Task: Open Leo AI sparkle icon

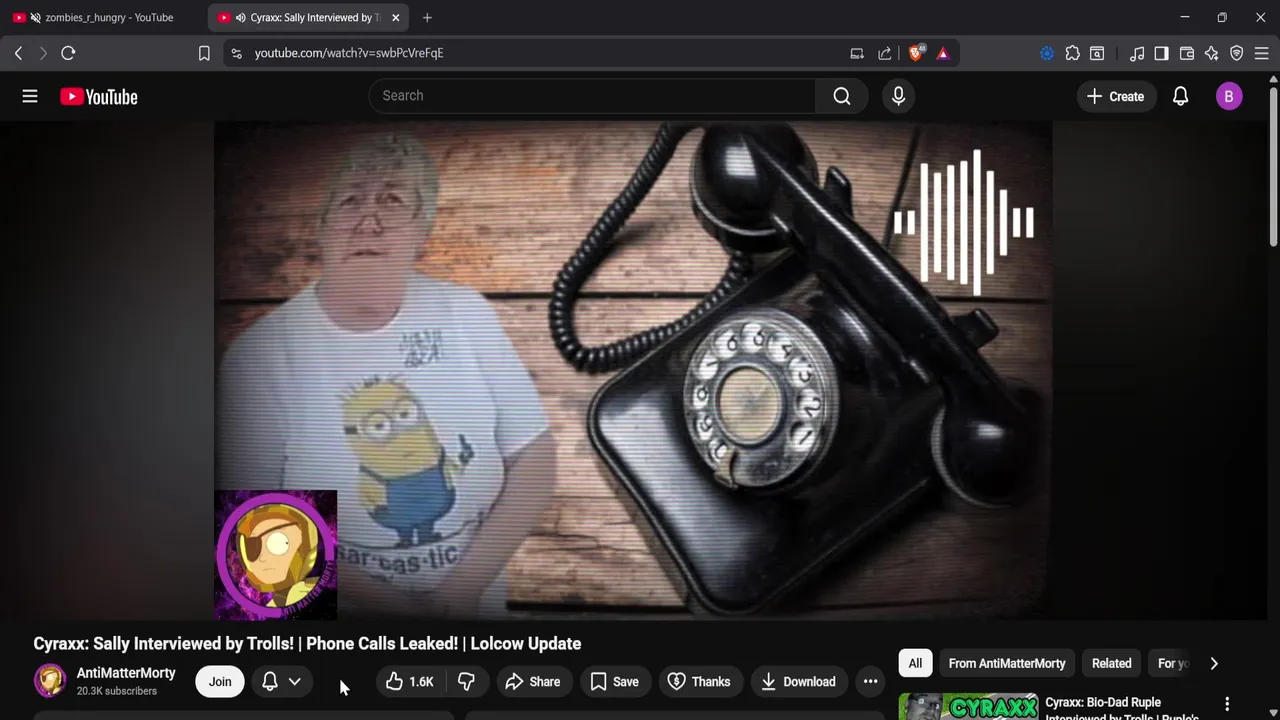Action: coord(1212,53)
